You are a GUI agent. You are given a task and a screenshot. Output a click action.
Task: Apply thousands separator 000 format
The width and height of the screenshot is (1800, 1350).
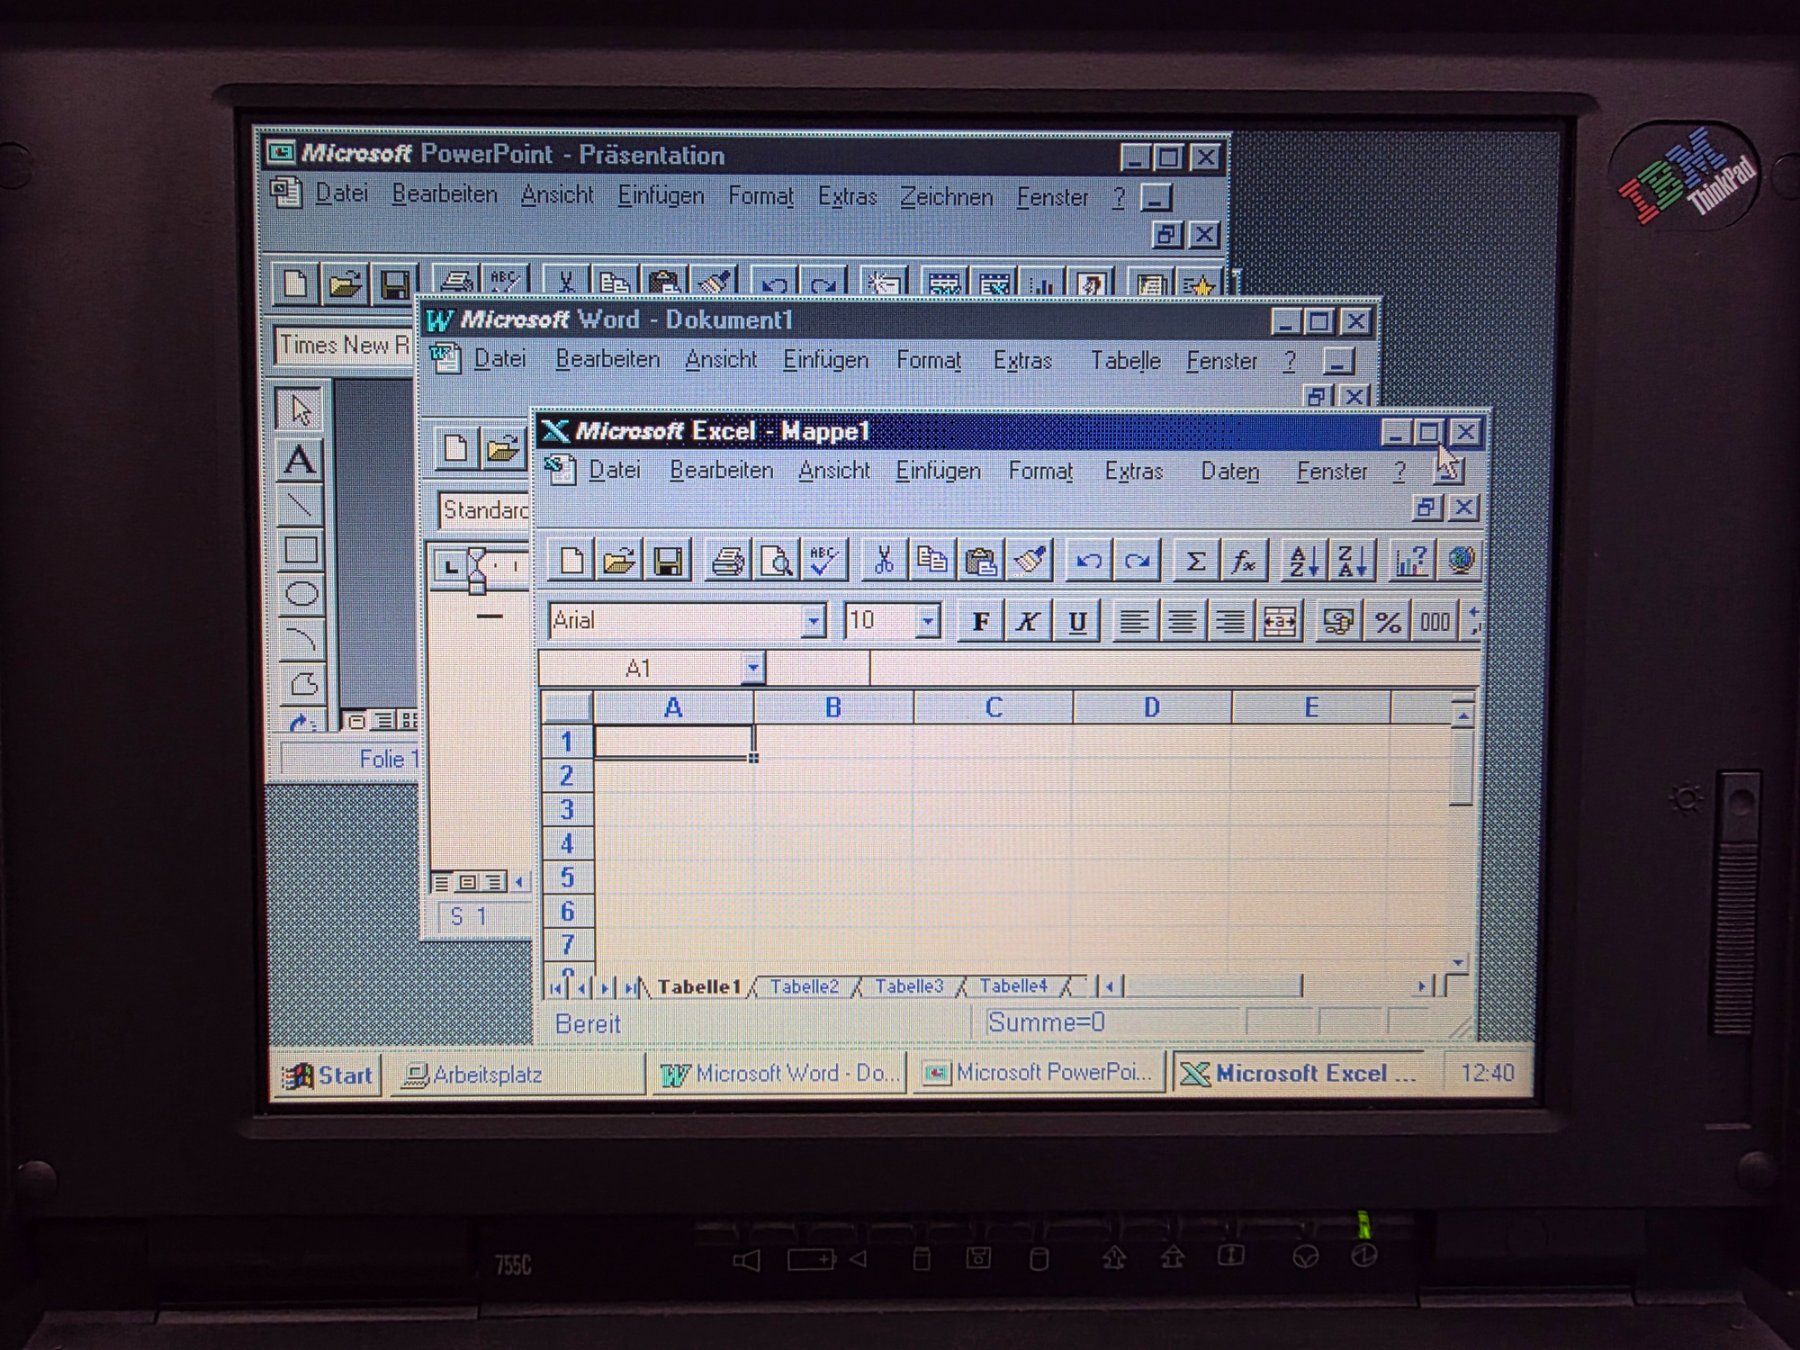[x=1435, y=621]
